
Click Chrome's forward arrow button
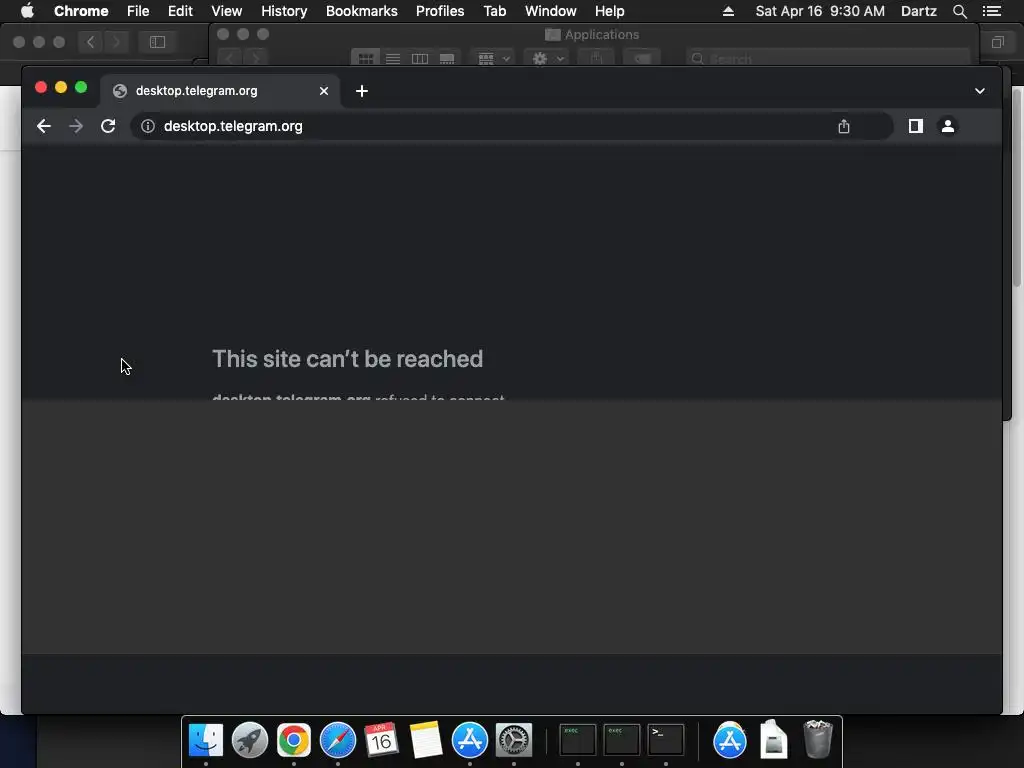[x=76, y=126]
